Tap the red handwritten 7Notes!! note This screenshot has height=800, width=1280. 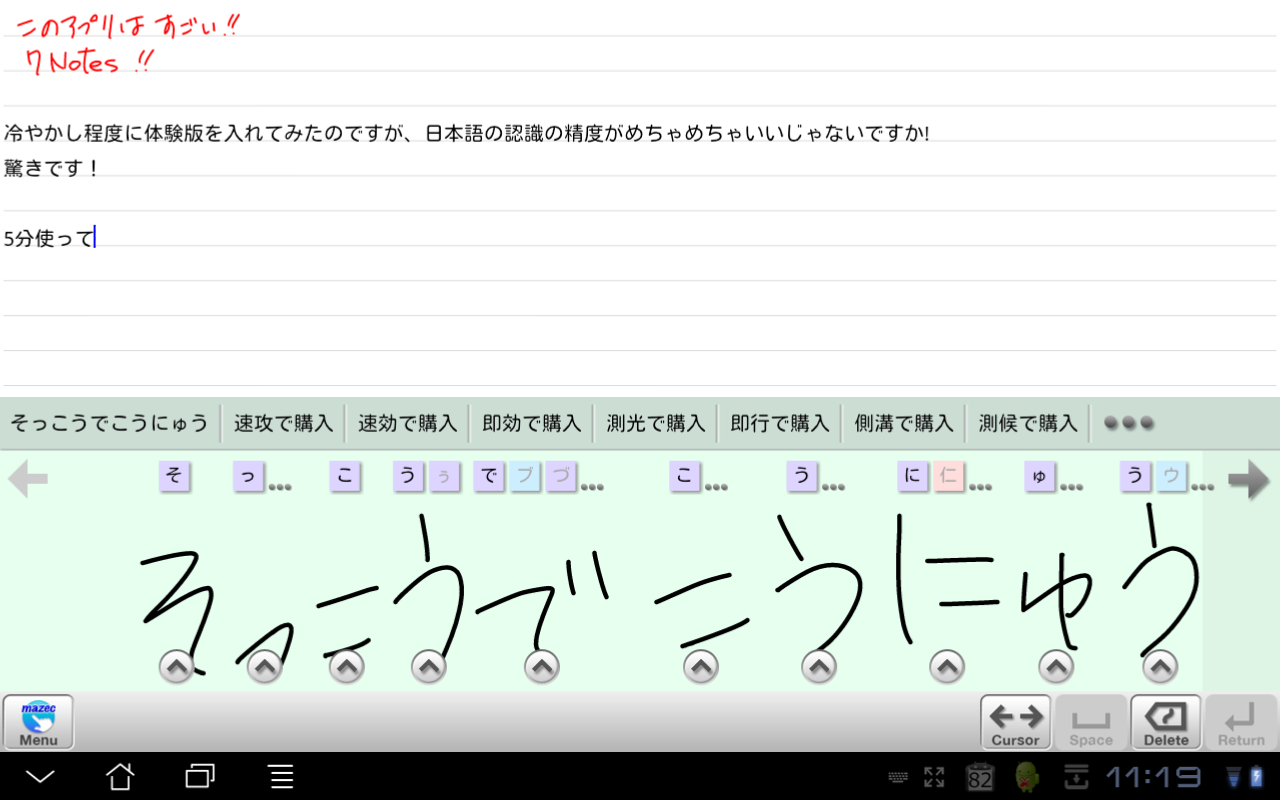coord(90,62)
